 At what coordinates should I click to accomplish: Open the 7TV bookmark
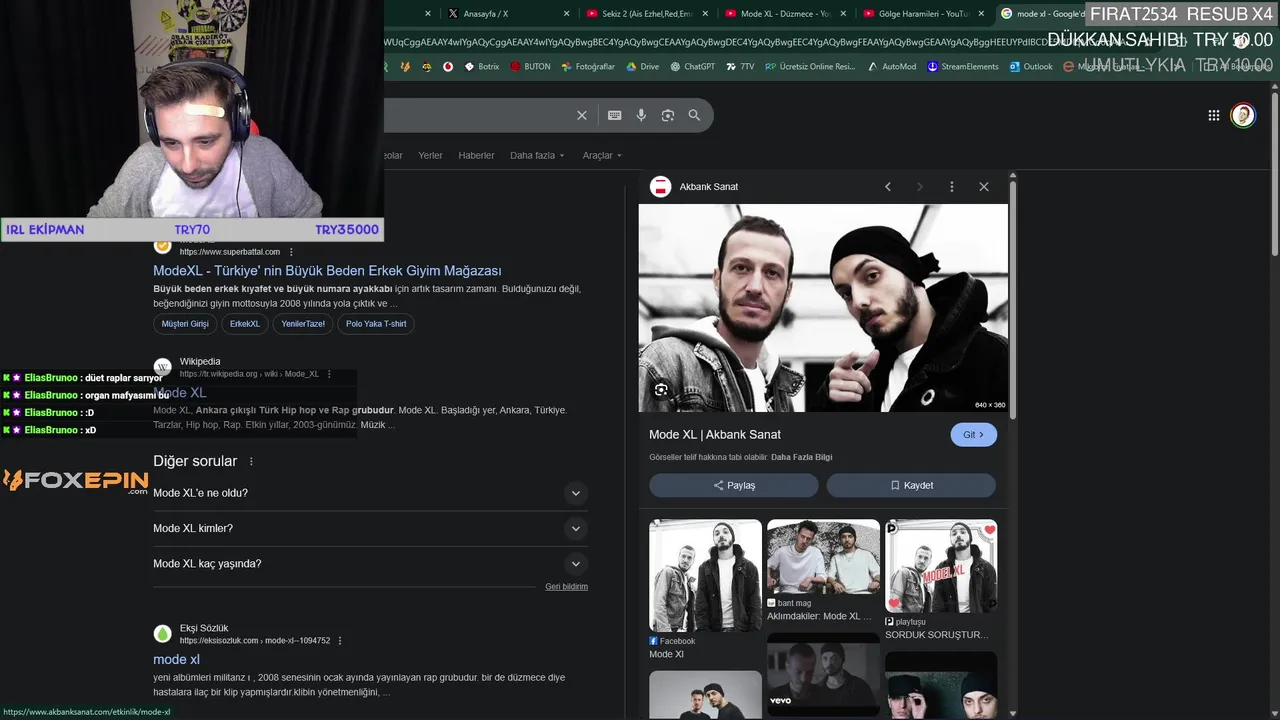tap(740, 67)
